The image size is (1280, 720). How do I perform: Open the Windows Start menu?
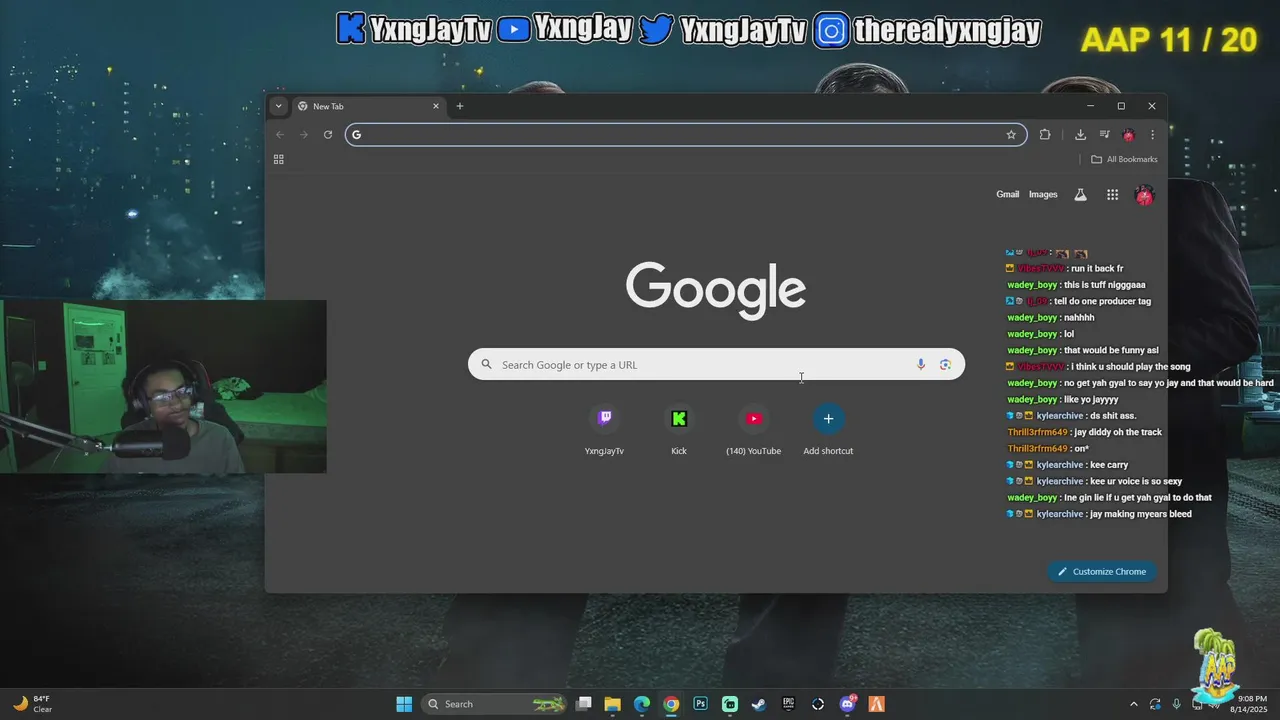404,704
